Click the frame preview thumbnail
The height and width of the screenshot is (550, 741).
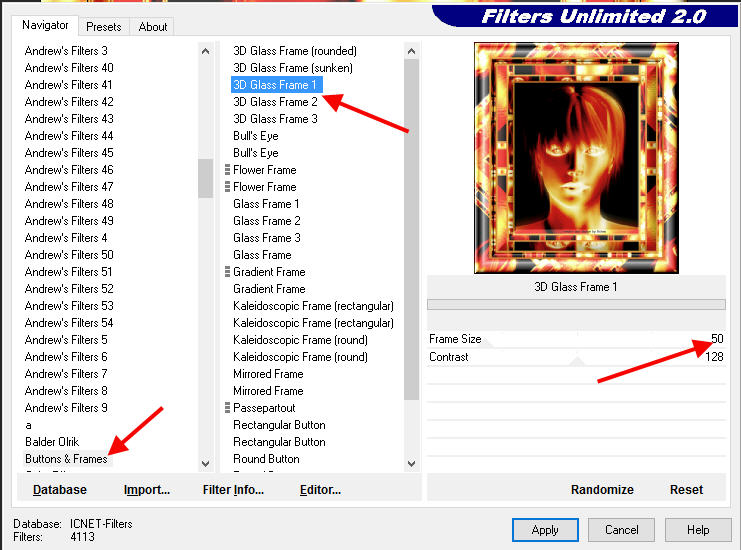pos(576,157)
